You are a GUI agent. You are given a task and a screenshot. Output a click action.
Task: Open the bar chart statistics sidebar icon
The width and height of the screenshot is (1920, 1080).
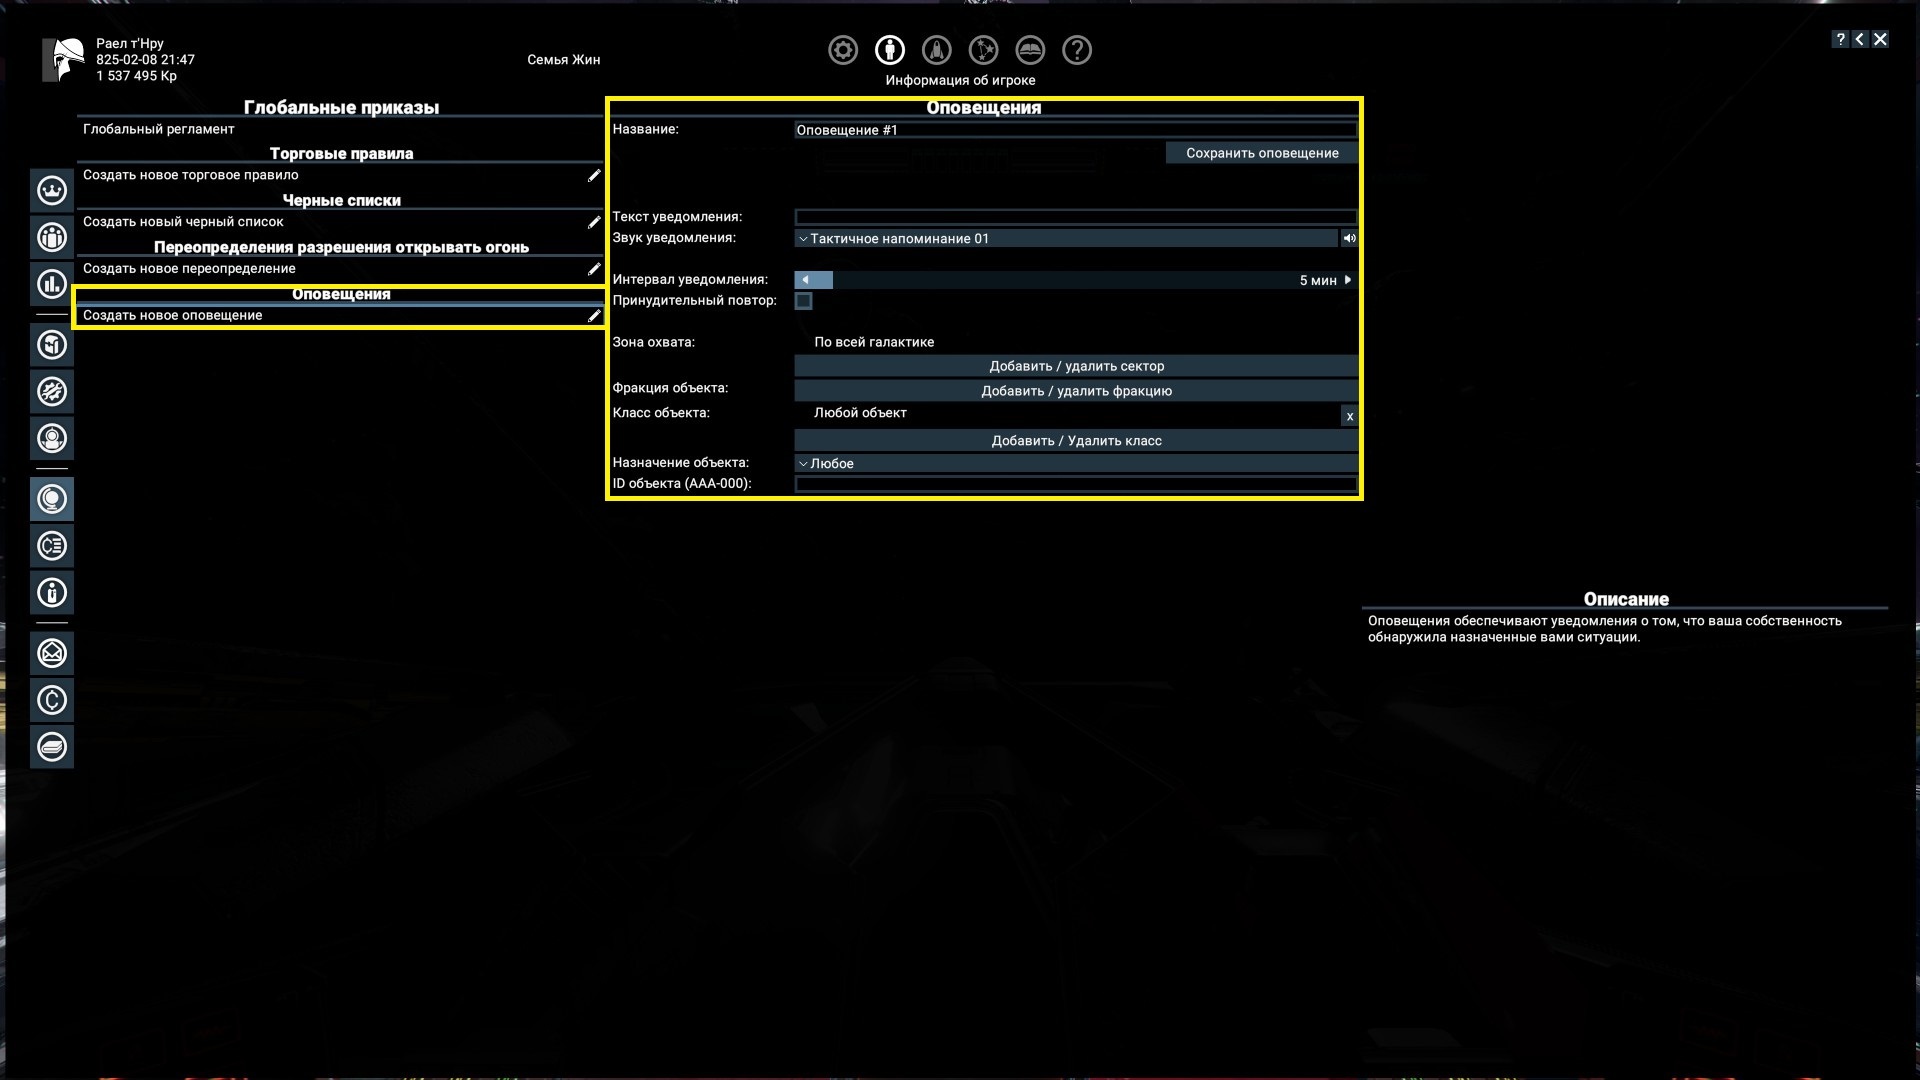[x=52, y=284]
